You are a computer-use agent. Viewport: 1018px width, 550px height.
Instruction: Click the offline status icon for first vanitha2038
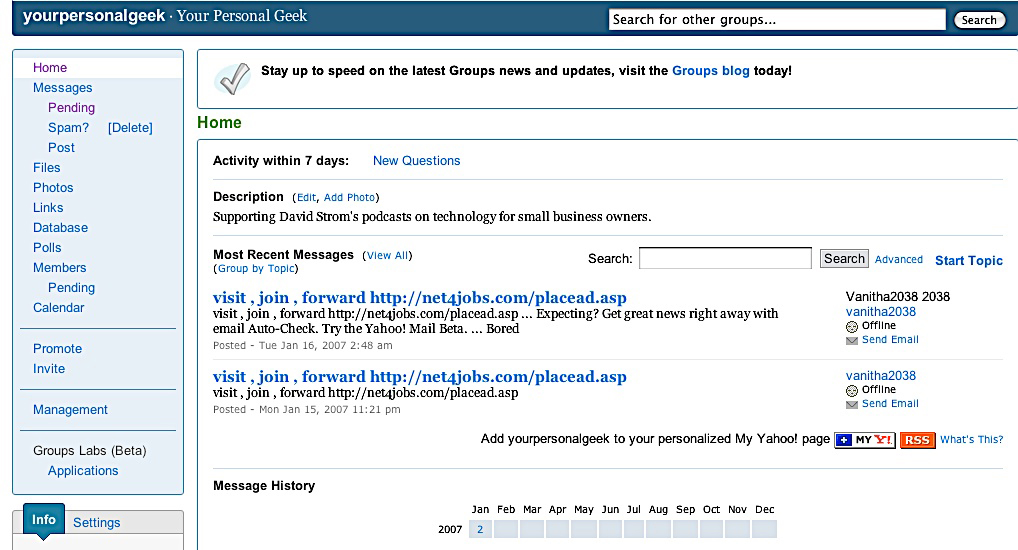click(x=852, y=327)
